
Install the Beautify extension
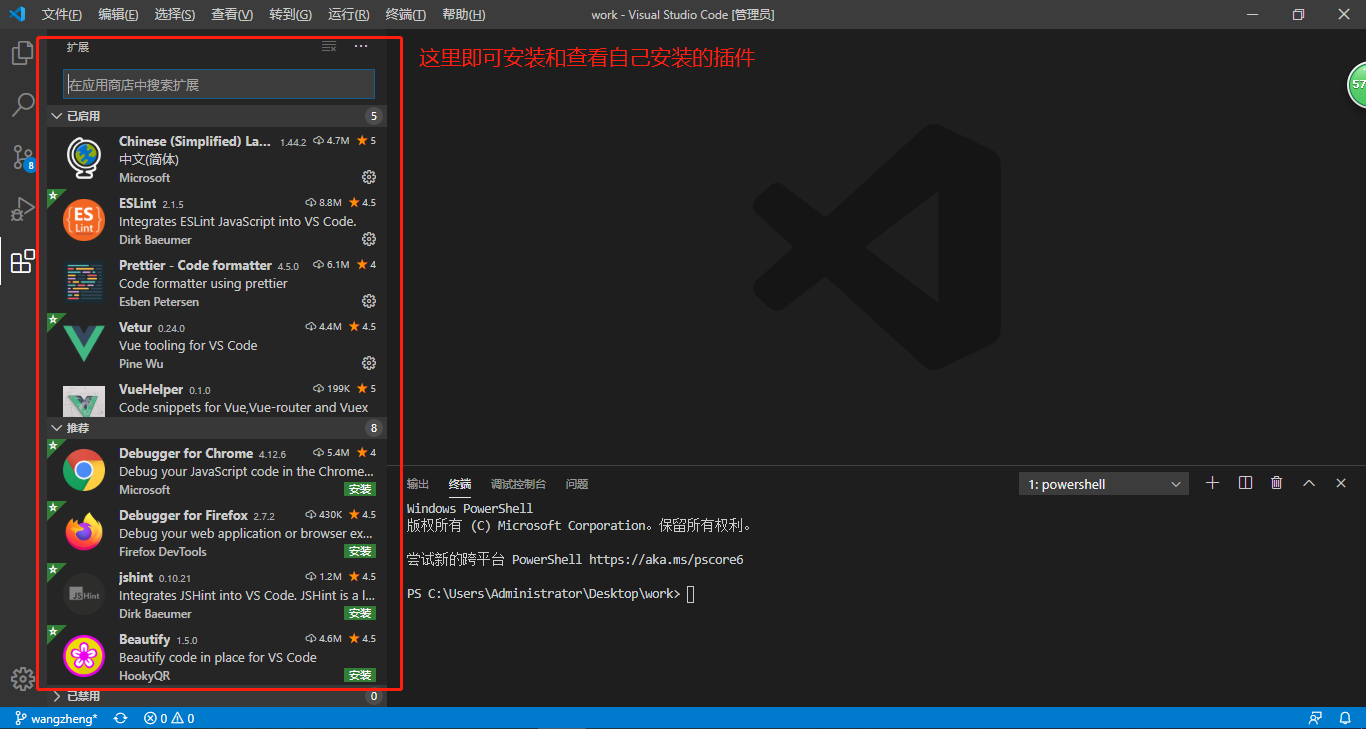(360, 675)
